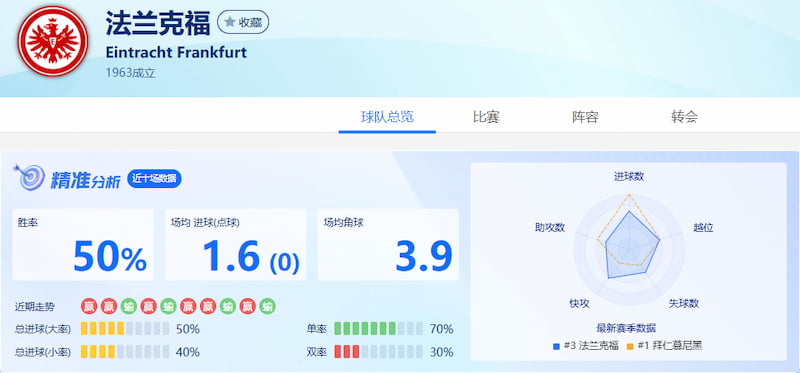Click the 胜率 50% card

[83, 244]
